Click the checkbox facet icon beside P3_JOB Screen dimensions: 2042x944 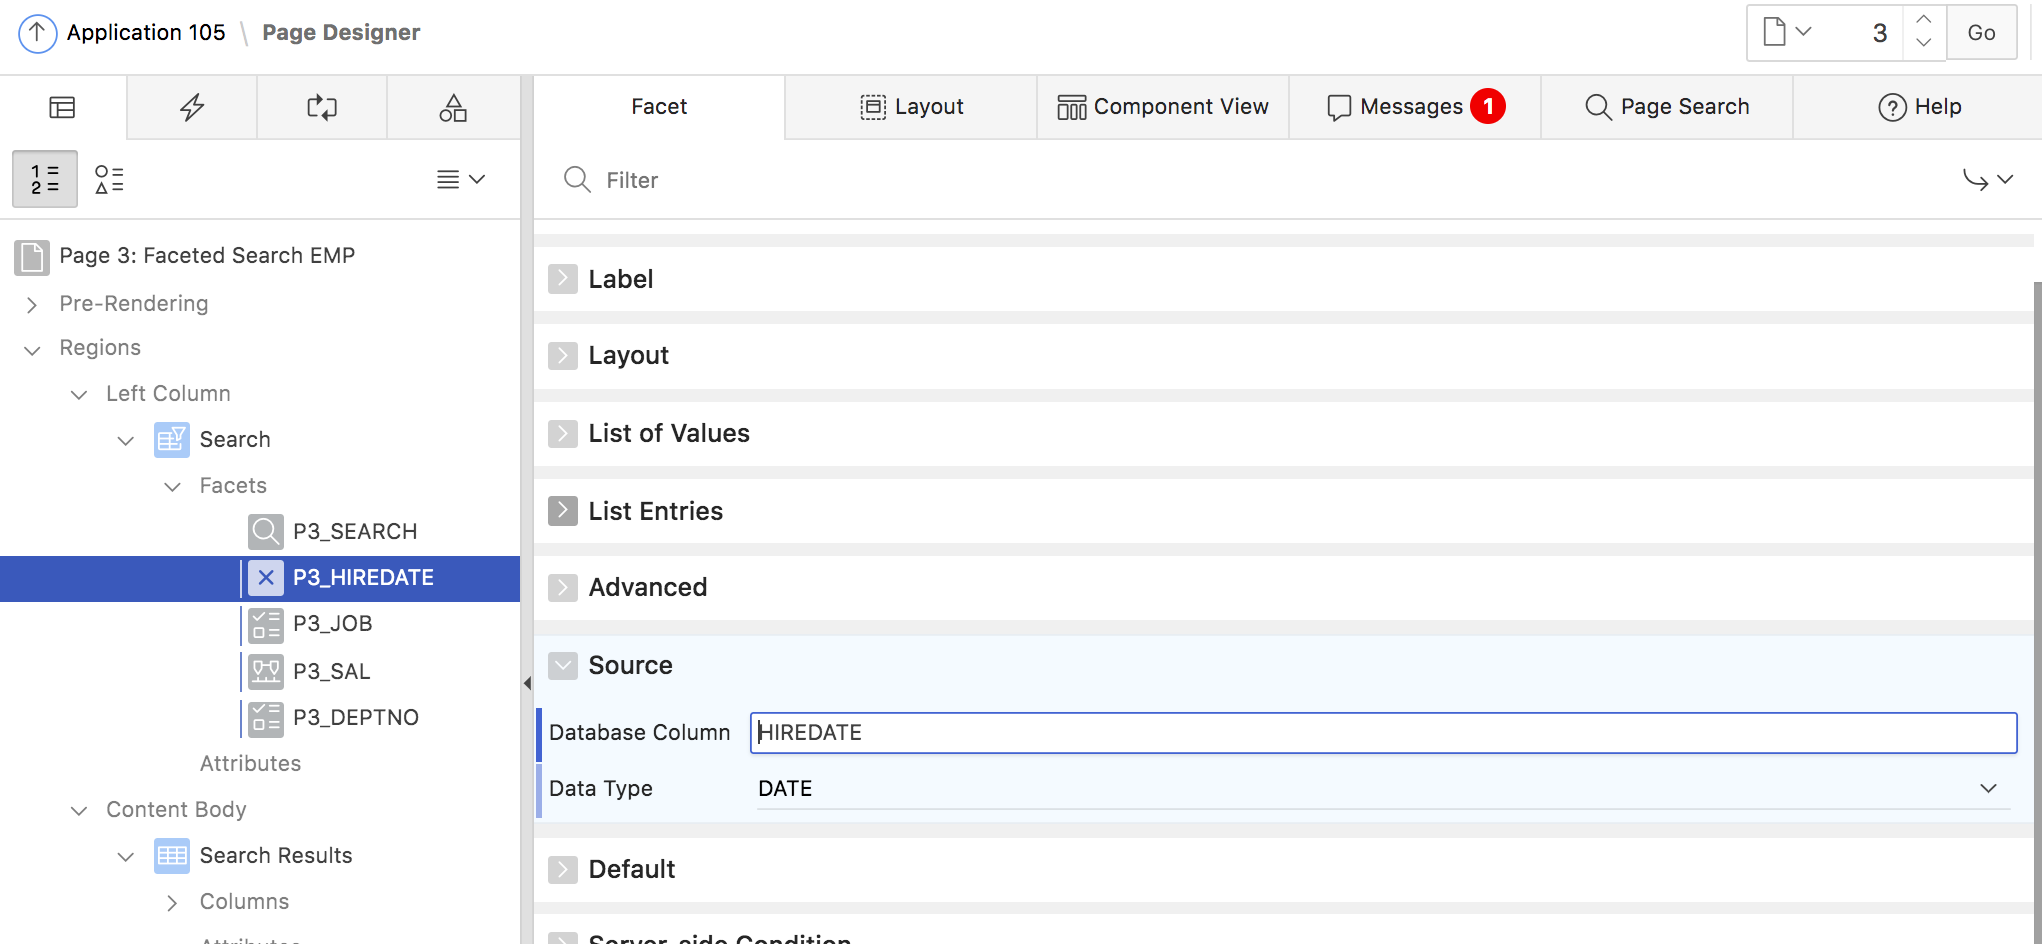click(x=264, y=624)
